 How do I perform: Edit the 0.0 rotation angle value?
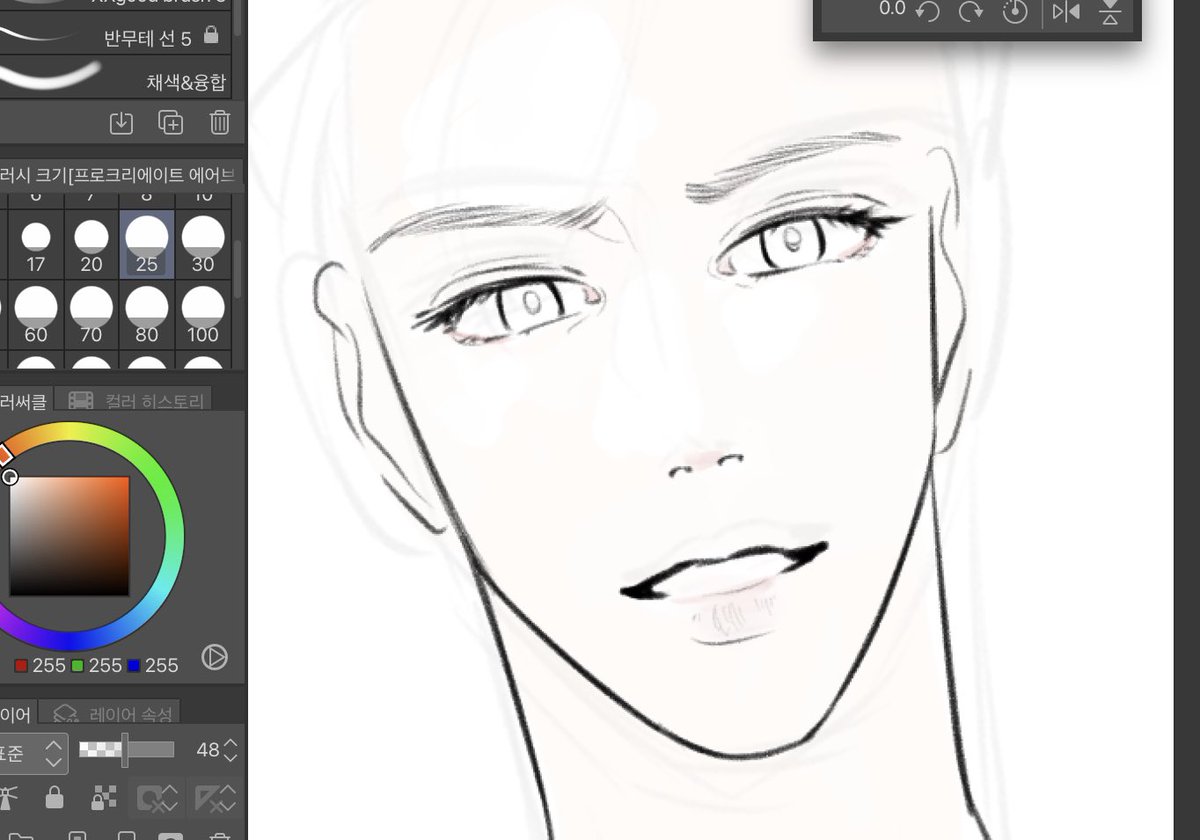coord(892,9)
